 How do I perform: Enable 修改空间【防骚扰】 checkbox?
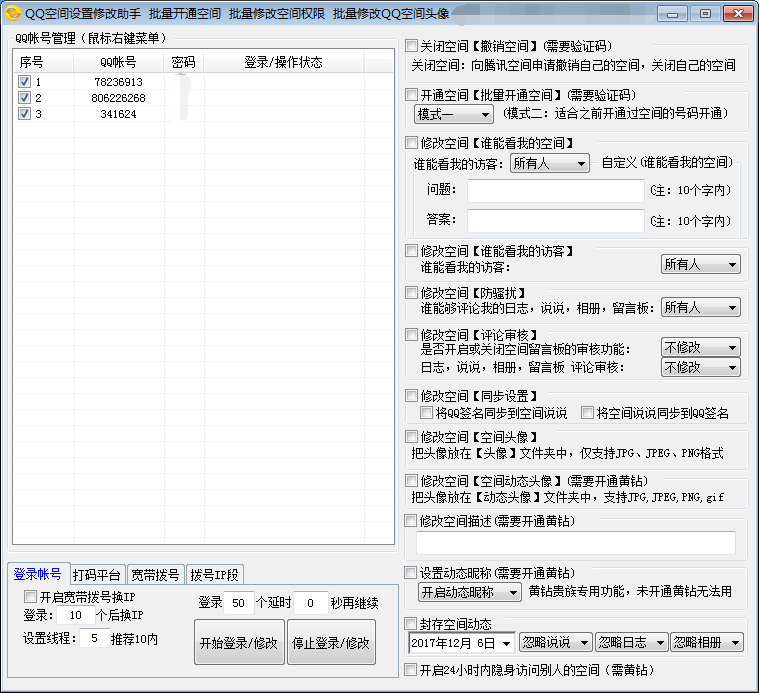tap(411, 292)
